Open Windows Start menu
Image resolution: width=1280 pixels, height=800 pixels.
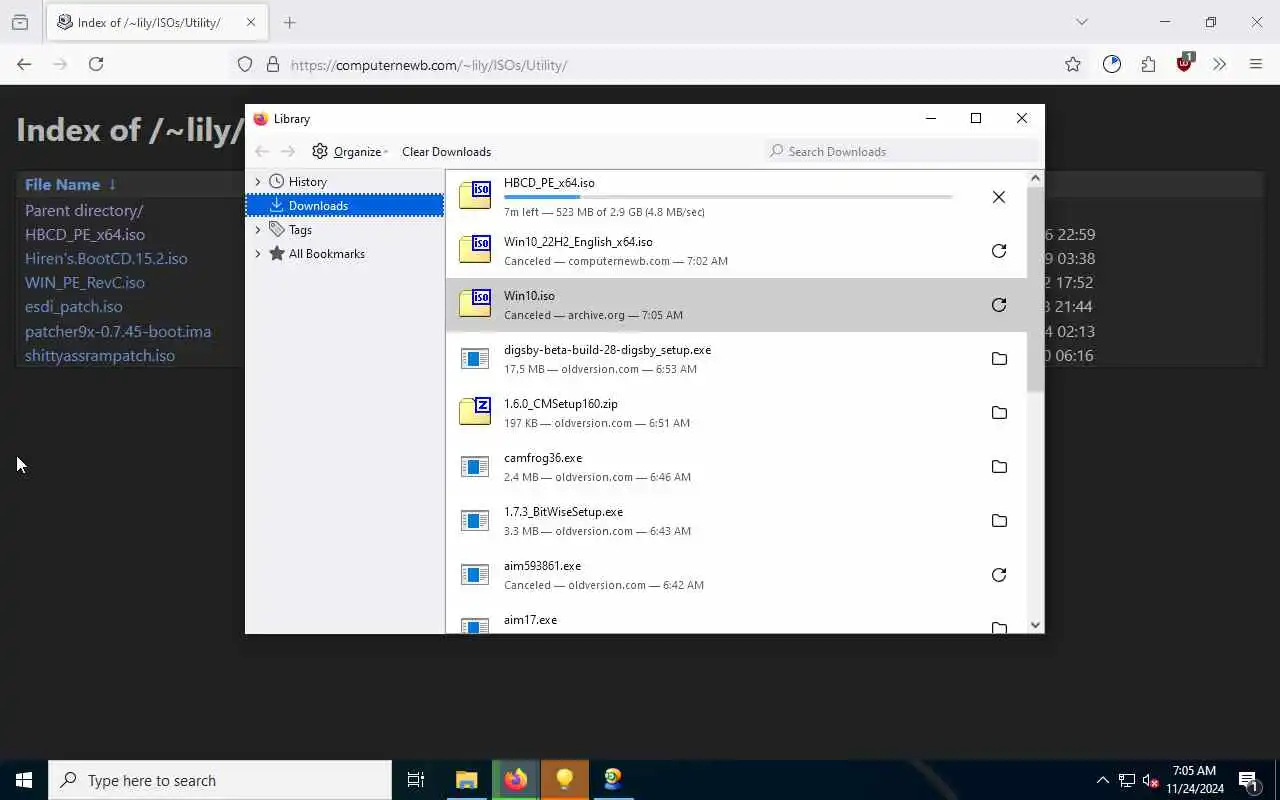coord(24,780)
